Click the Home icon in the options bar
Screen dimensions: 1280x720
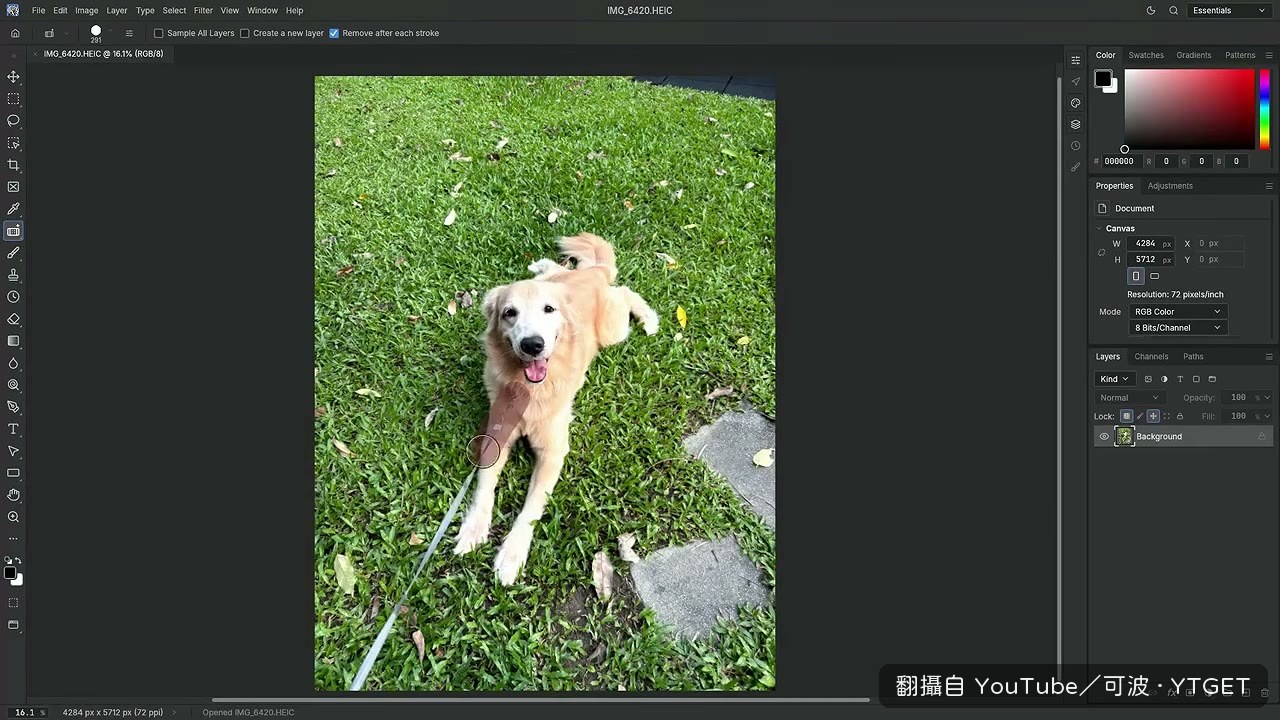tap(15, 33)
